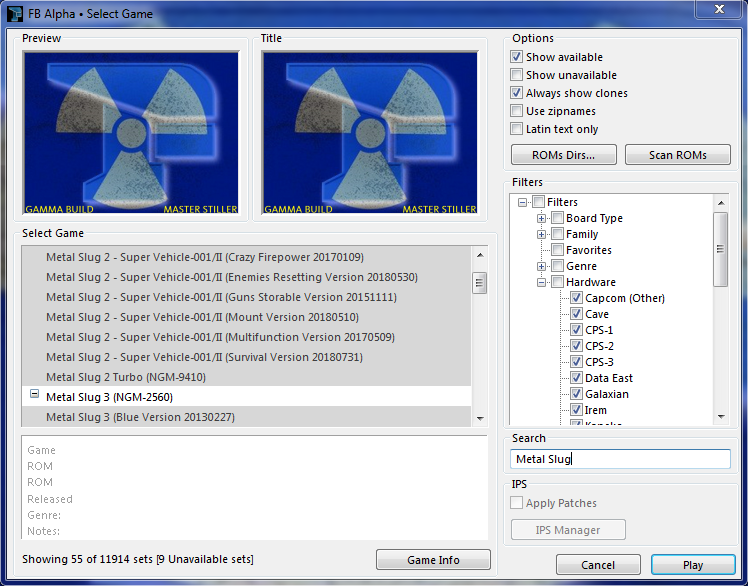Uncheck Capcom (Other) hardware filter
The width and height of the screenshot is (748, 586).
(576, 298)
